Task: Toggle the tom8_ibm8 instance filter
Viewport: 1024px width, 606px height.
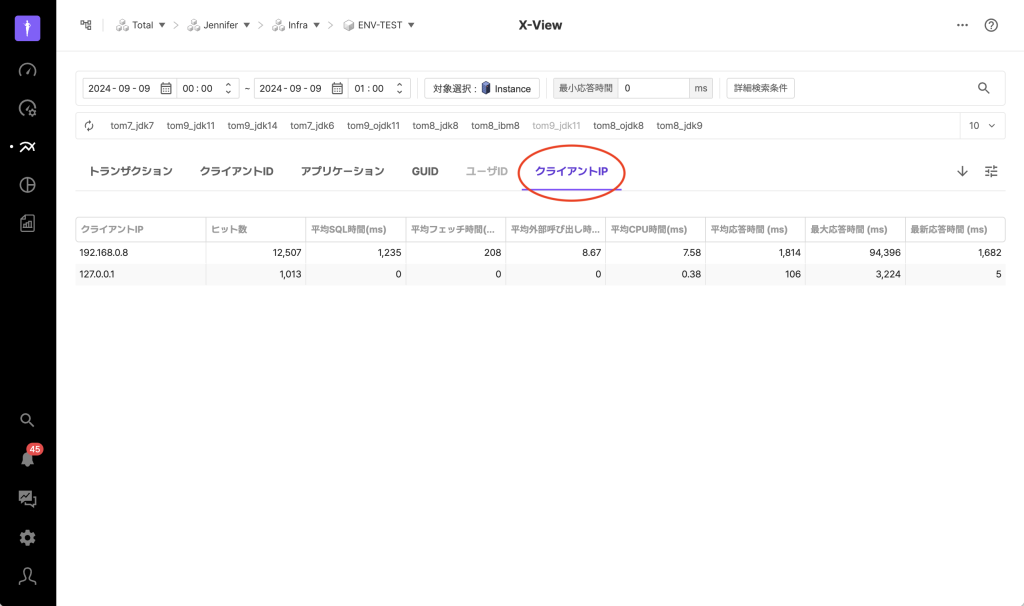Action: click(x=495, y=126)
